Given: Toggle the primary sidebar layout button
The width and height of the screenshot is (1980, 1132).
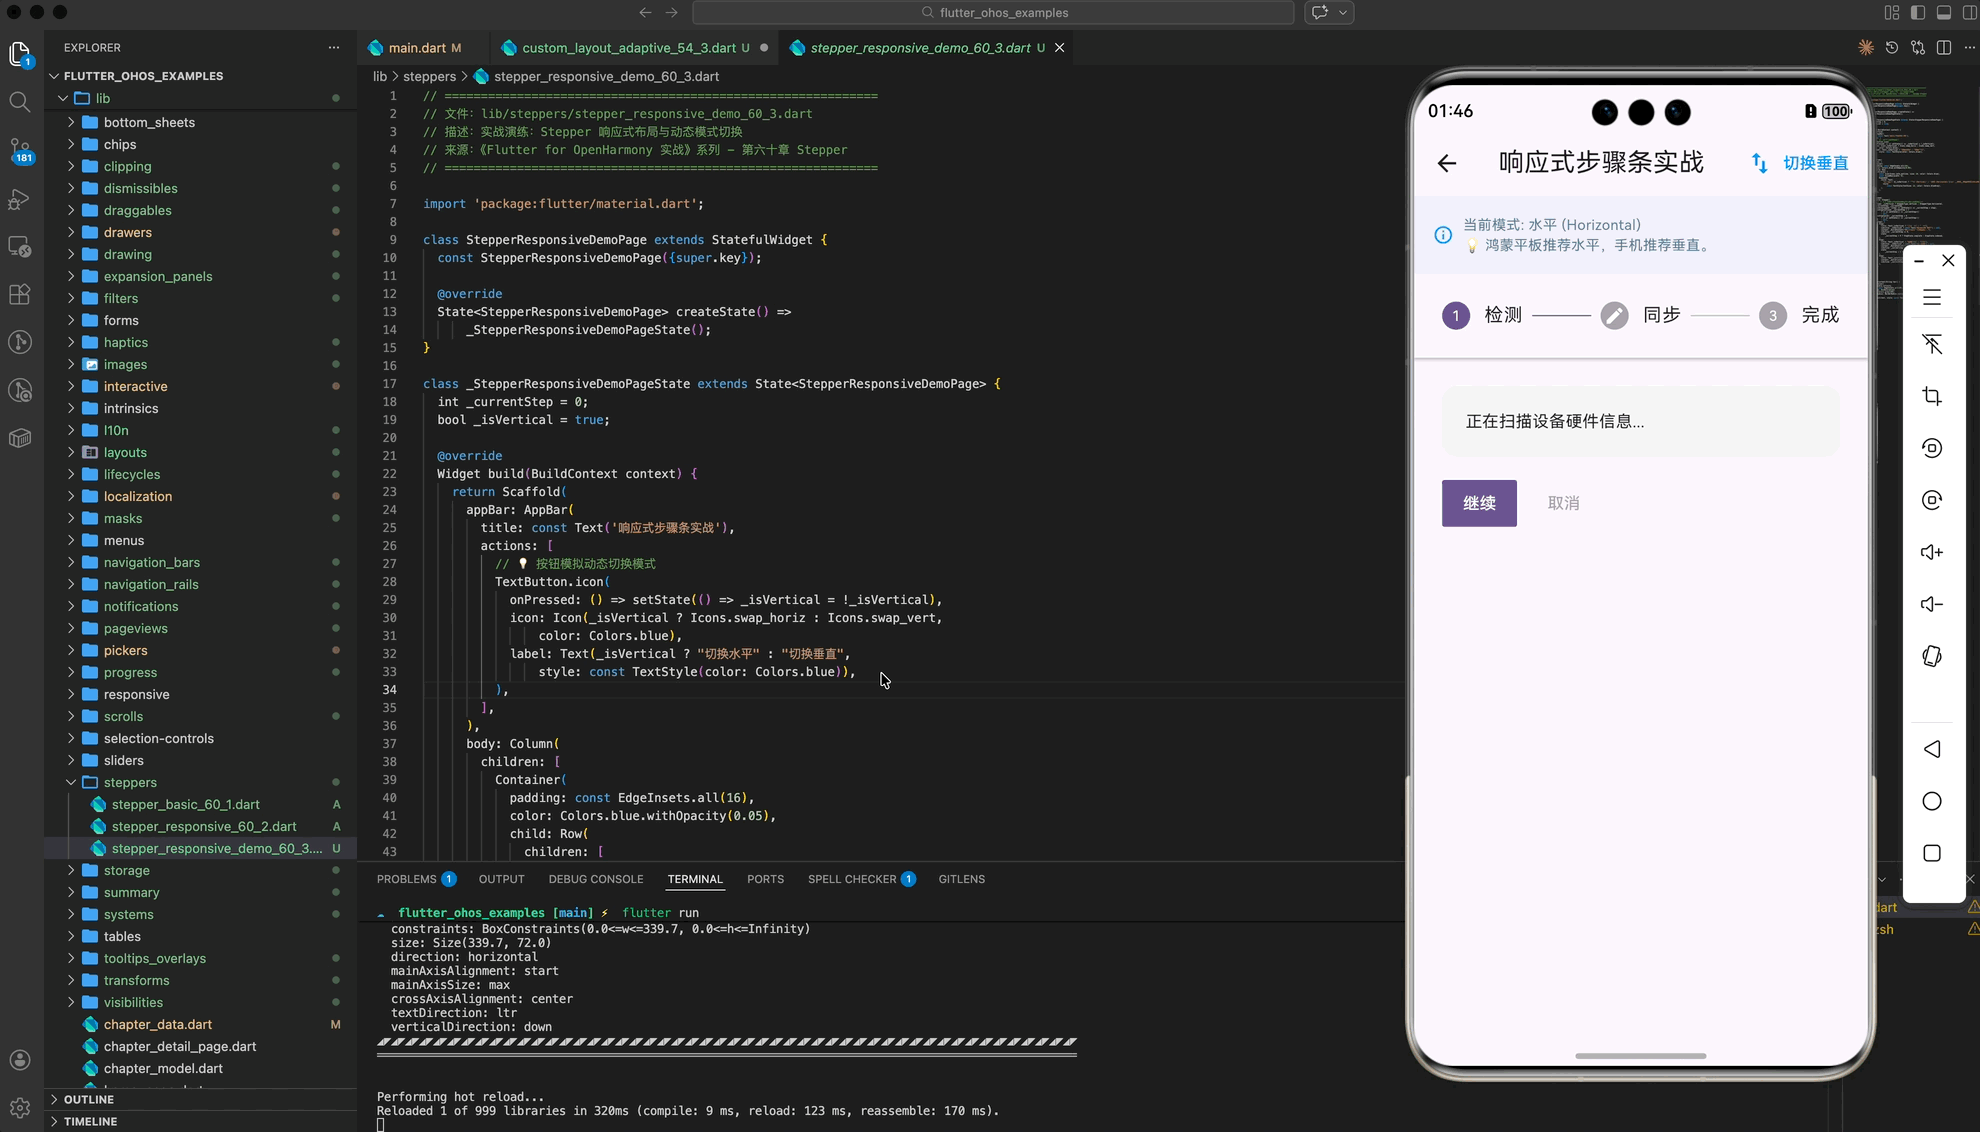Looking at the screenshot, I should tap(1917, 13).
